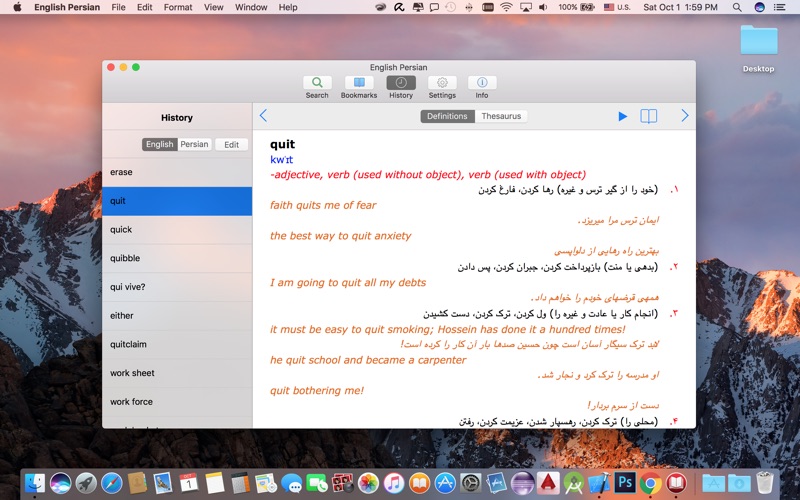
Task: Click the date and time display
Action: (x=680, y=7)
